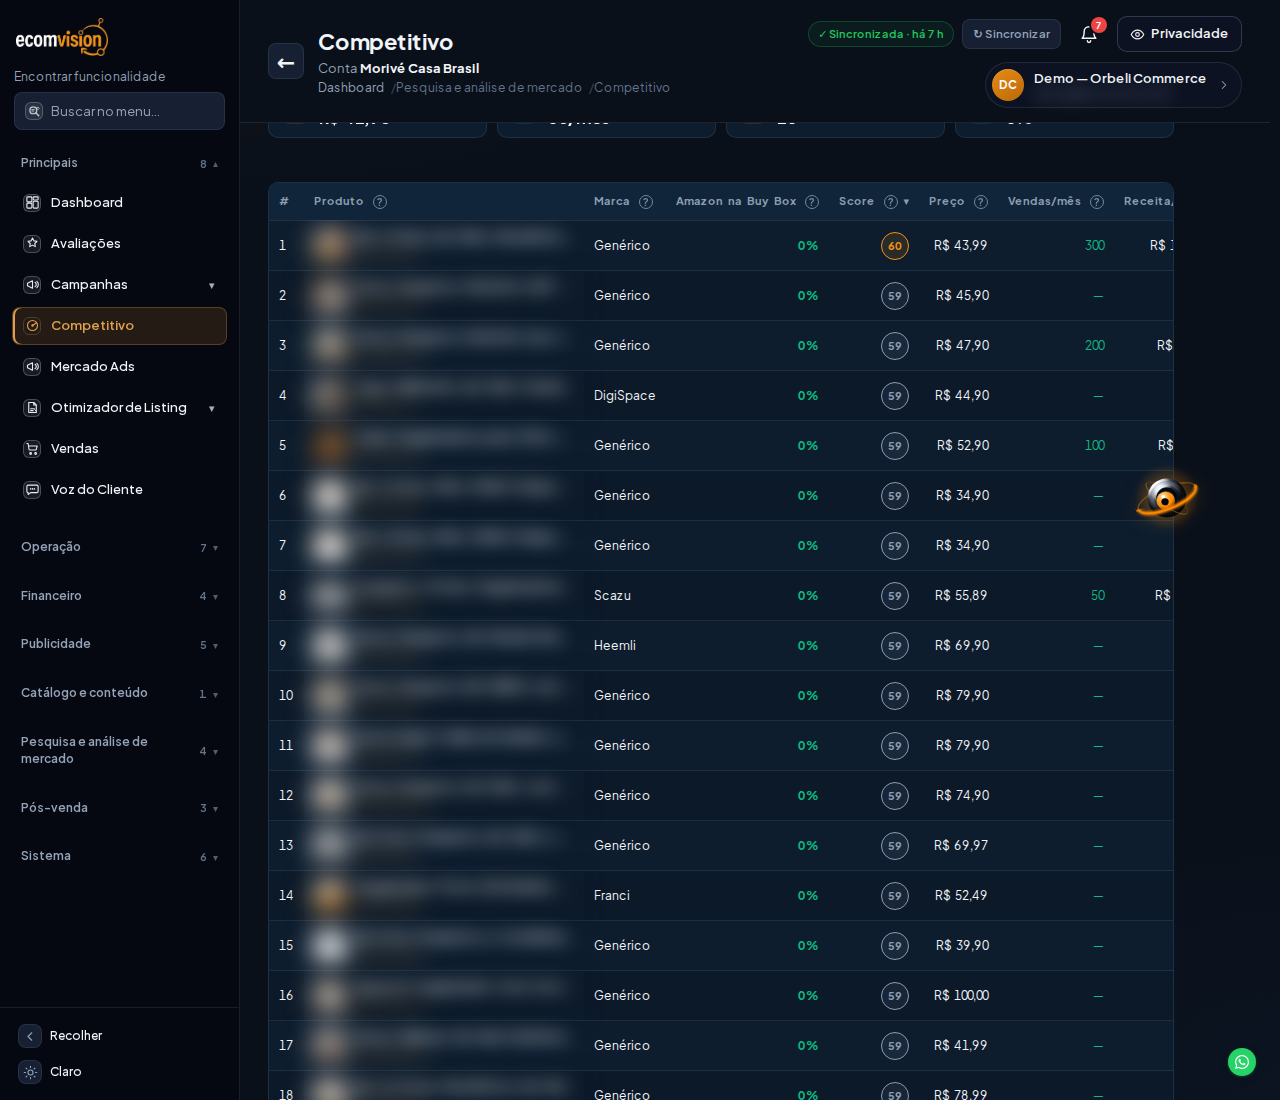Expand the Catálogo e conteúdo section
This screenshot has height=1100, width=1280.
(x=119, y=693)
